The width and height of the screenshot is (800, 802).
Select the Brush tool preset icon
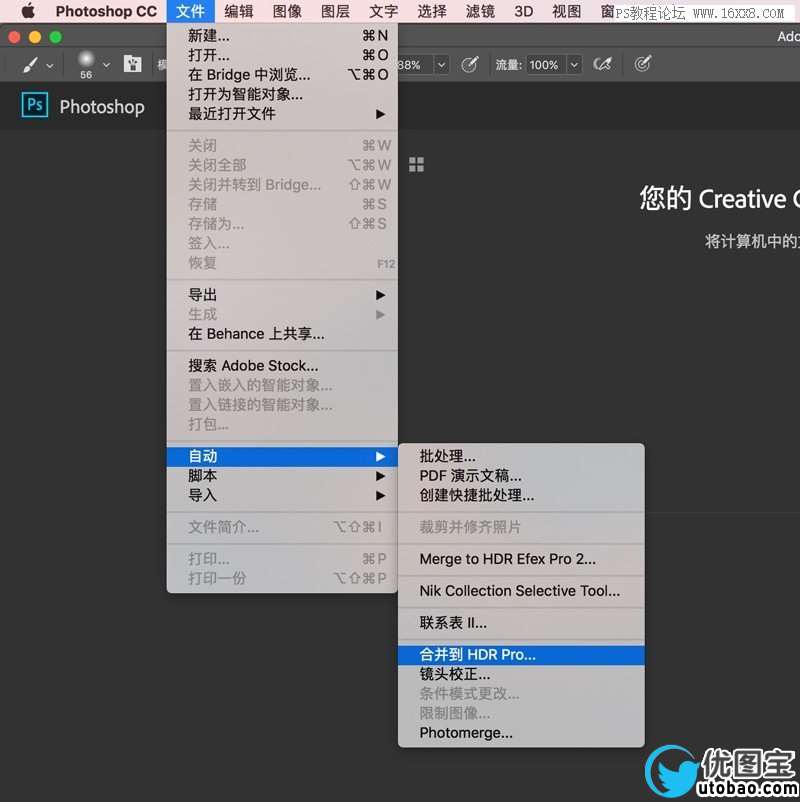coord(30,65)
